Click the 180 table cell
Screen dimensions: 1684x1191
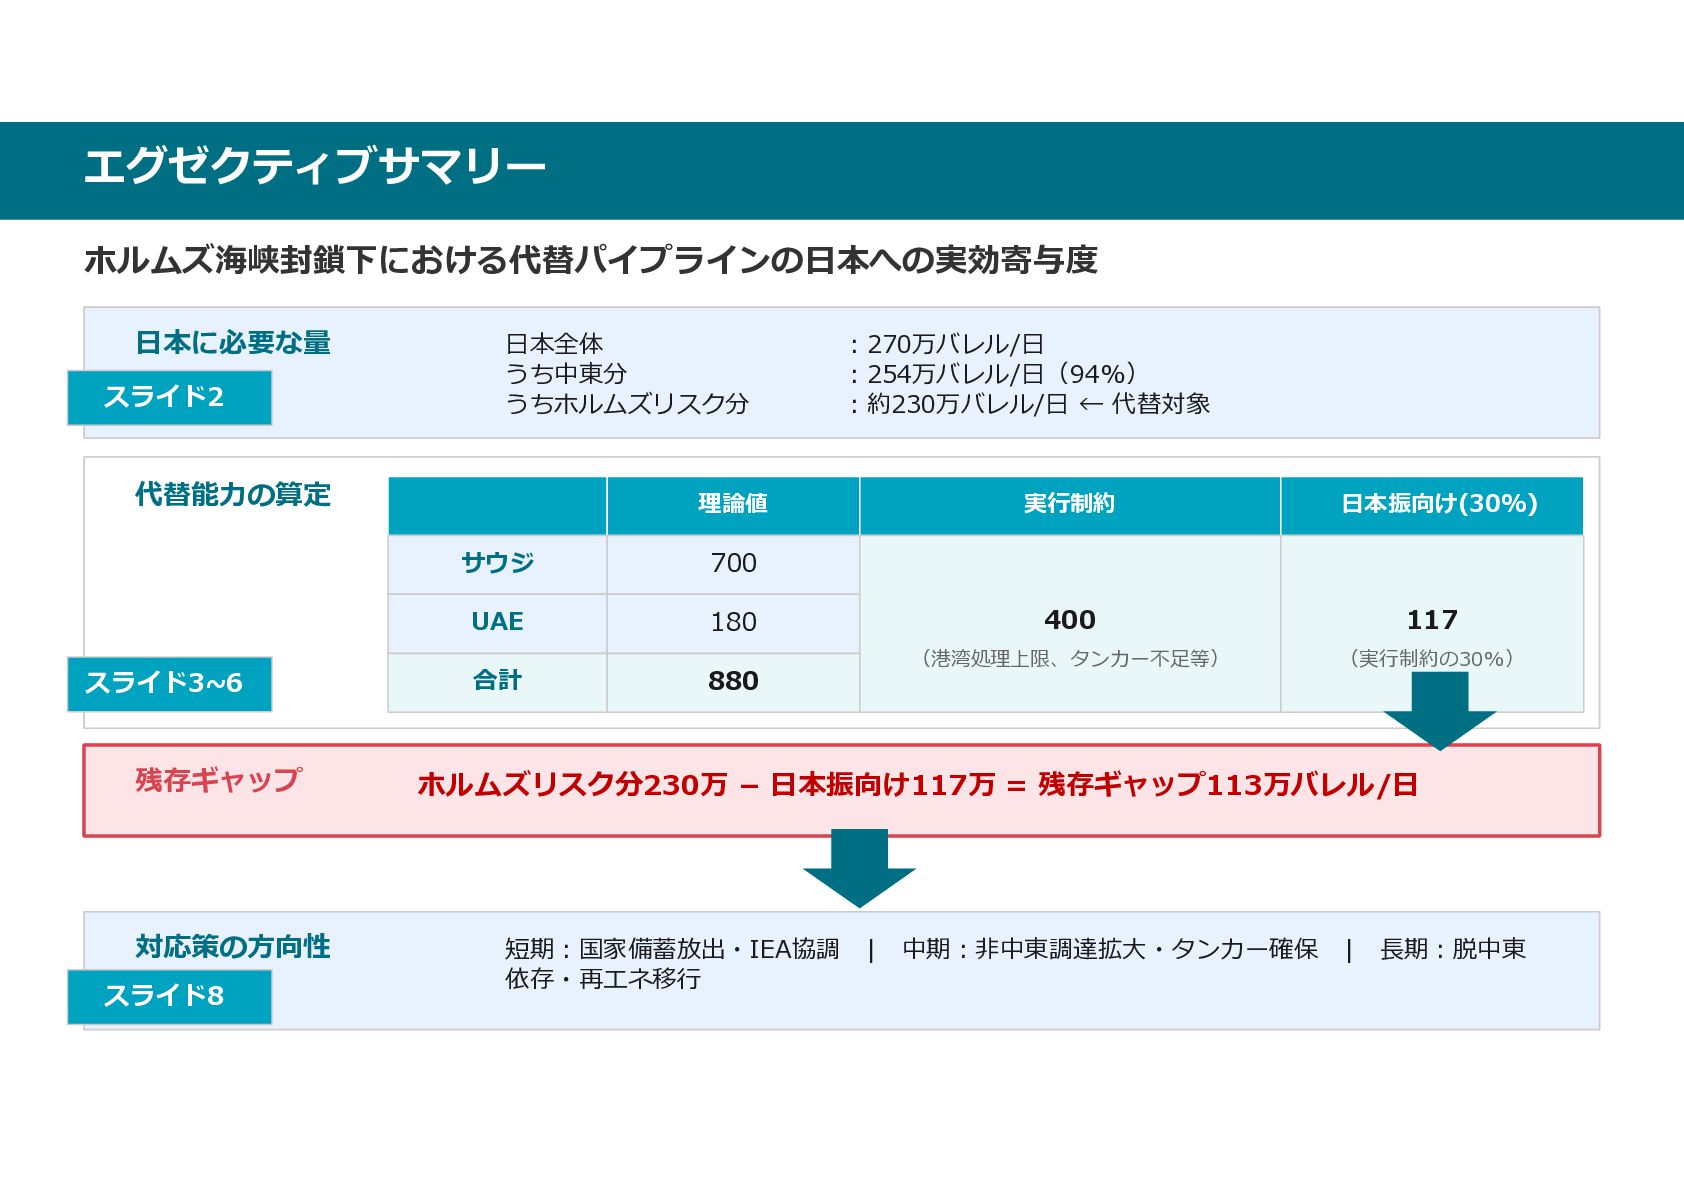pos(733,623)
